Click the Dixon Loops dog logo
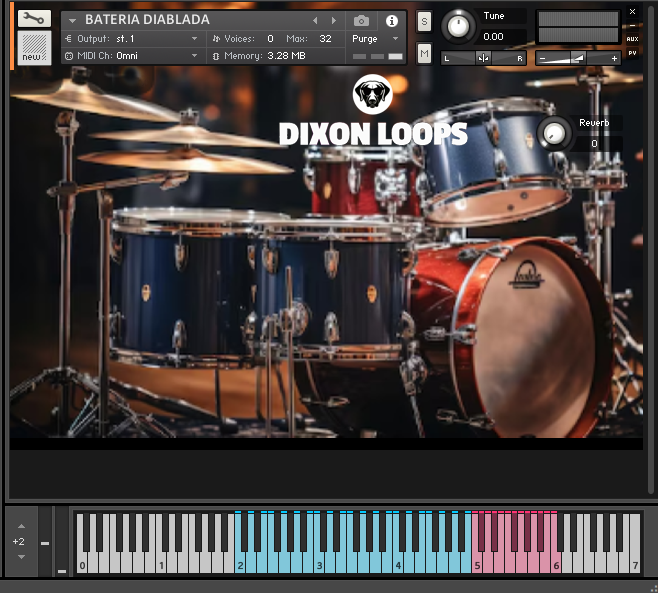Image resolution: width=658 pixels, height=593 pixels. click(372, 95)
